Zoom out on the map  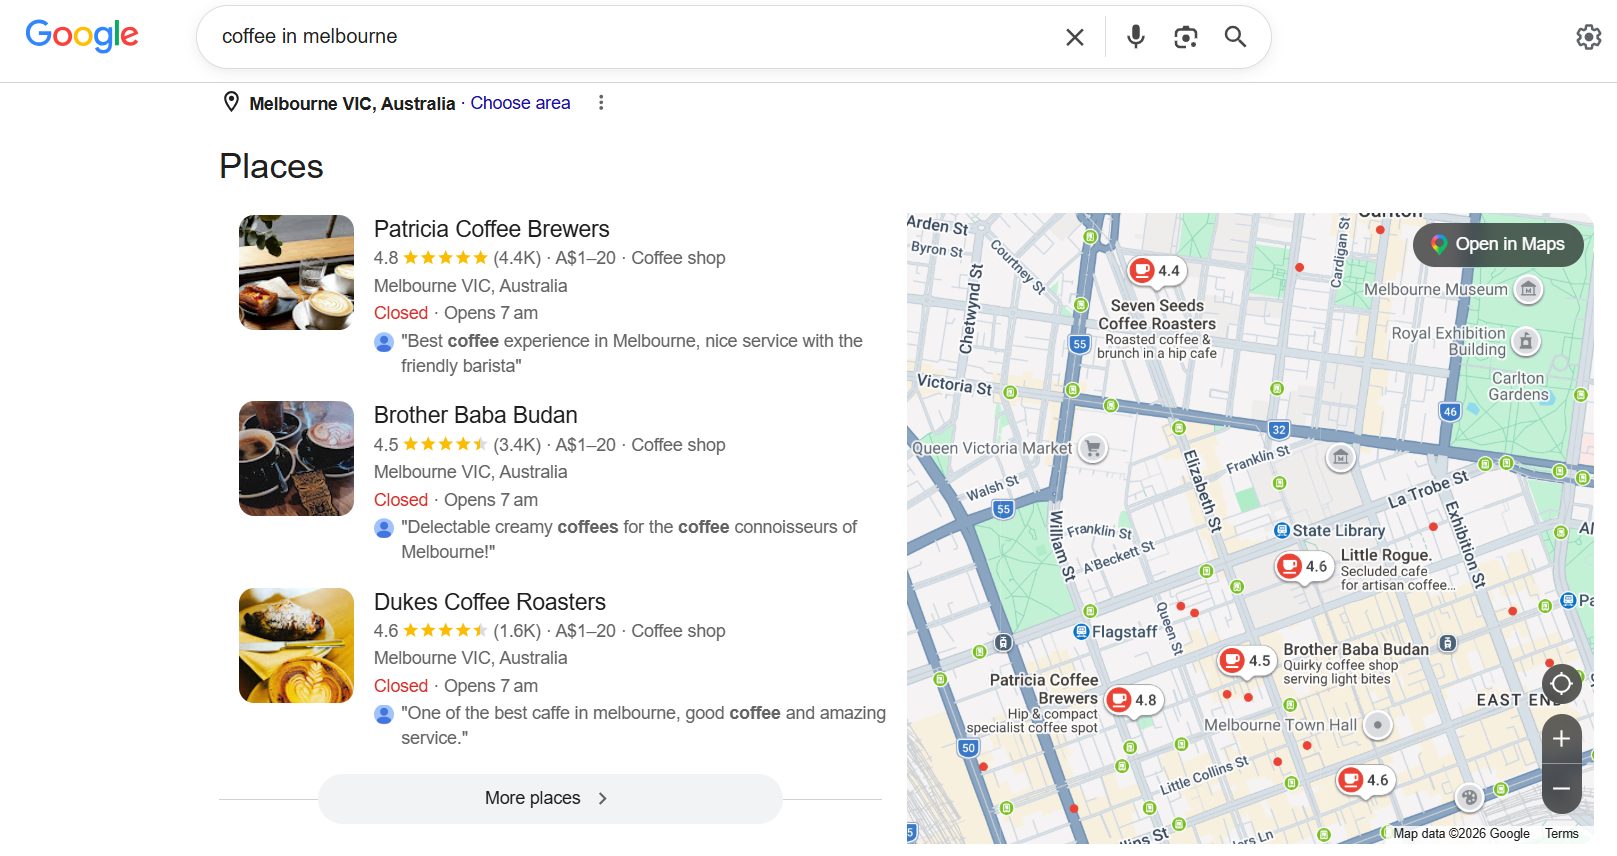[x=1561, y=789]
